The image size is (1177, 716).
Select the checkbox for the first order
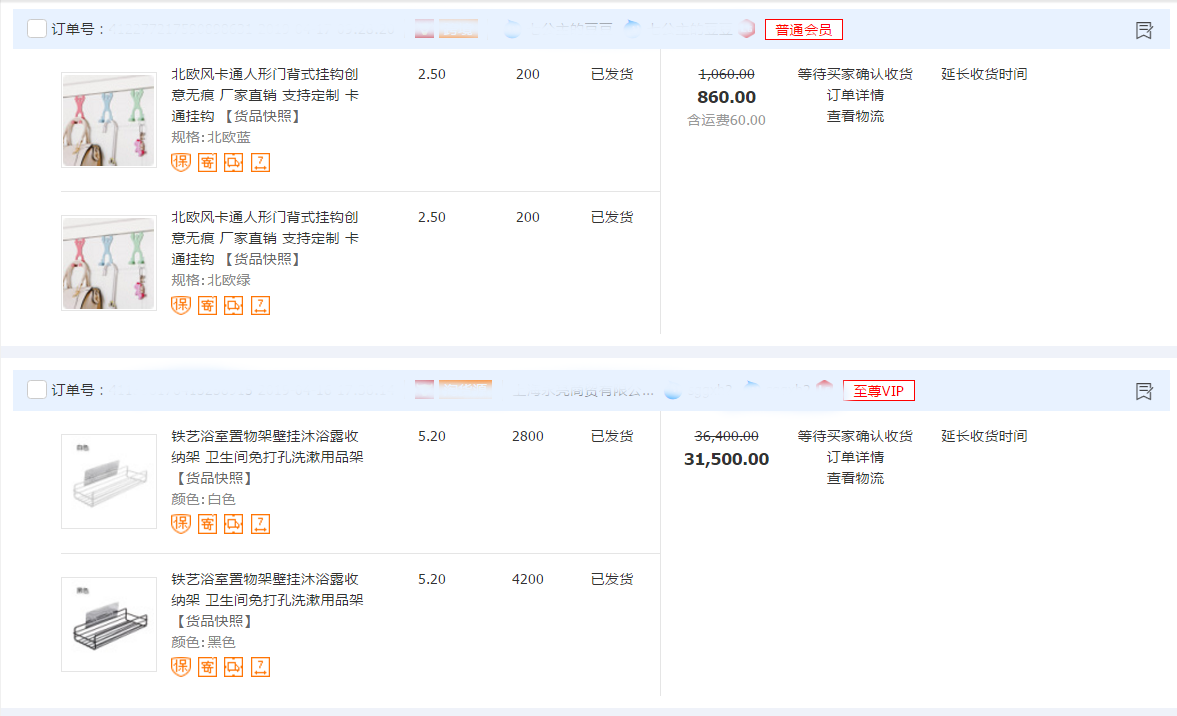point(36,28)
